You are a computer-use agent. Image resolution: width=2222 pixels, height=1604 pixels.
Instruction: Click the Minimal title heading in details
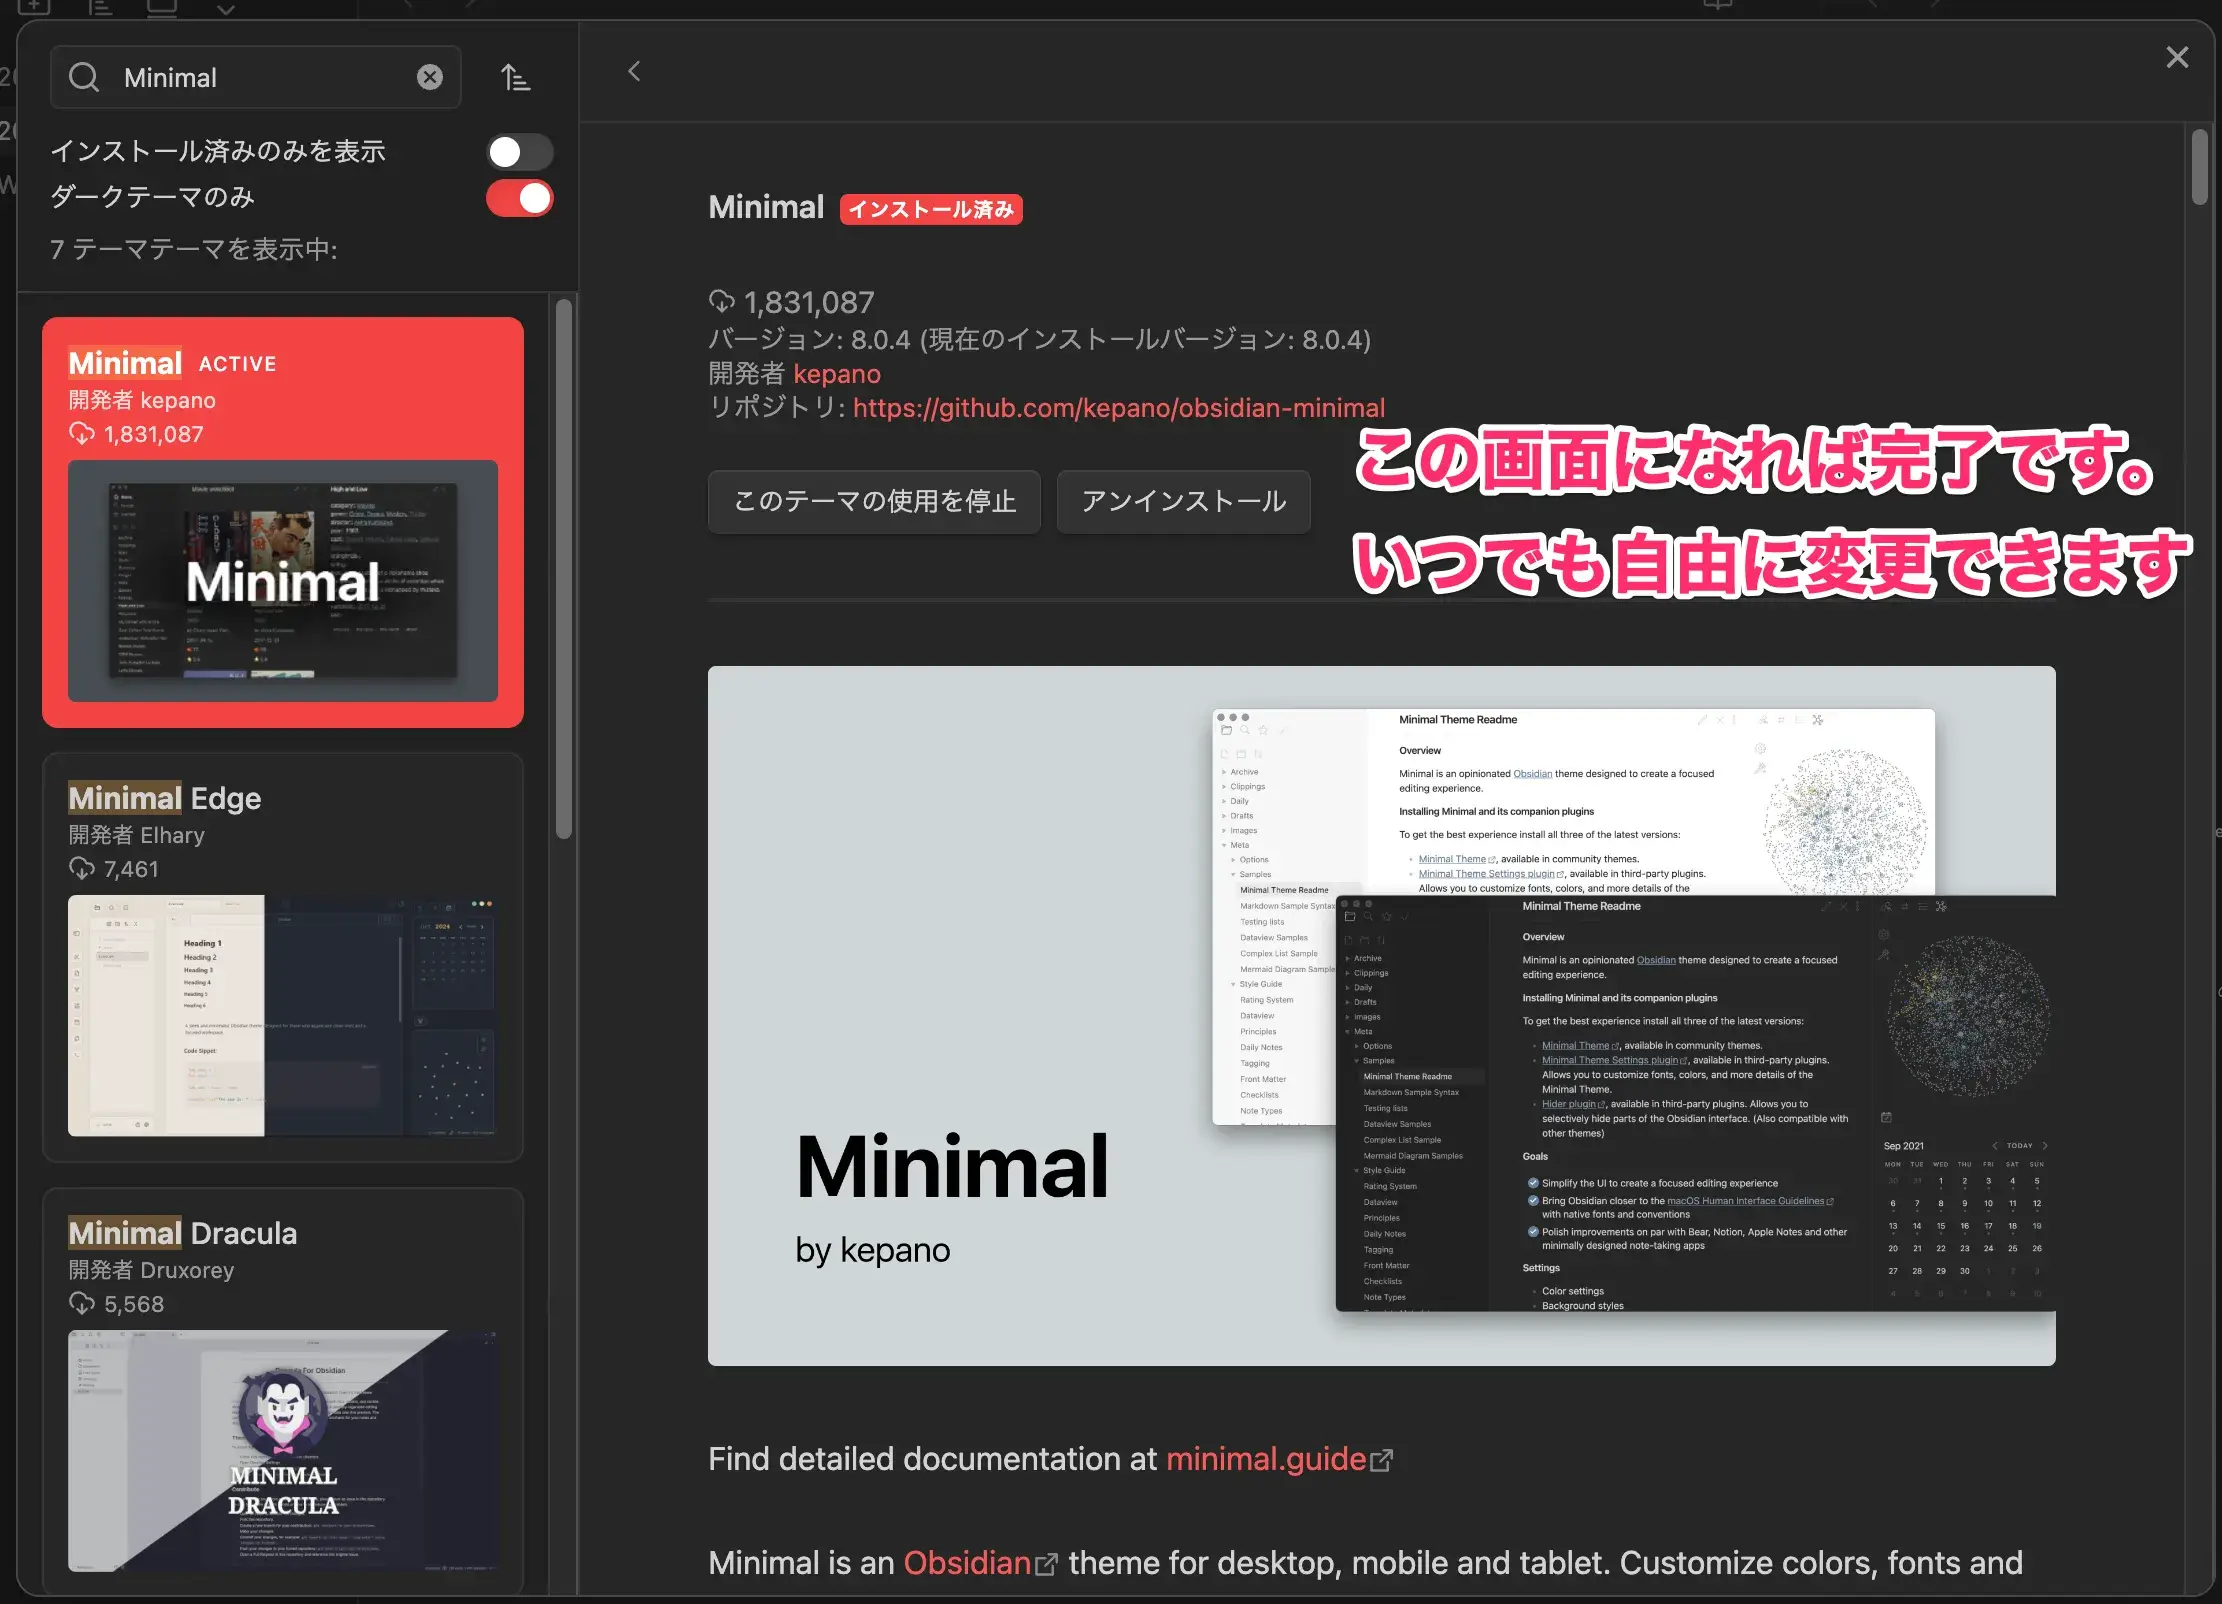click(x=766, y=207)
